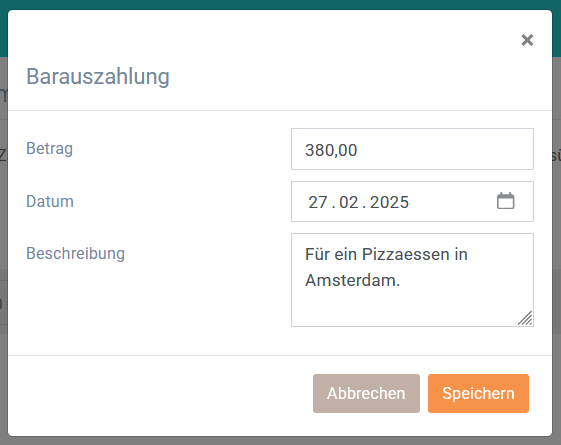Click the textarea resize grip corner
Image resolution: width=561 pixels, height=445 pixels.
point(525,318)
